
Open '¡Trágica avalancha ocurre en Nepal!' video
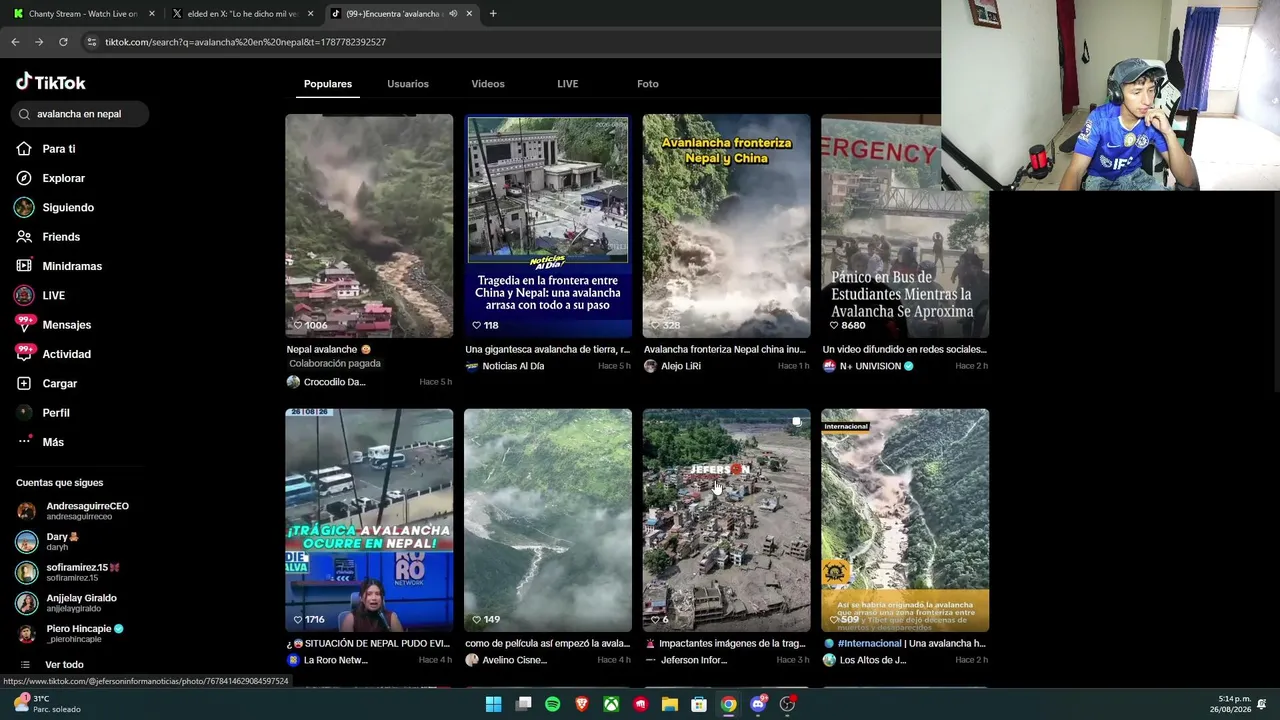click(369, 520)
